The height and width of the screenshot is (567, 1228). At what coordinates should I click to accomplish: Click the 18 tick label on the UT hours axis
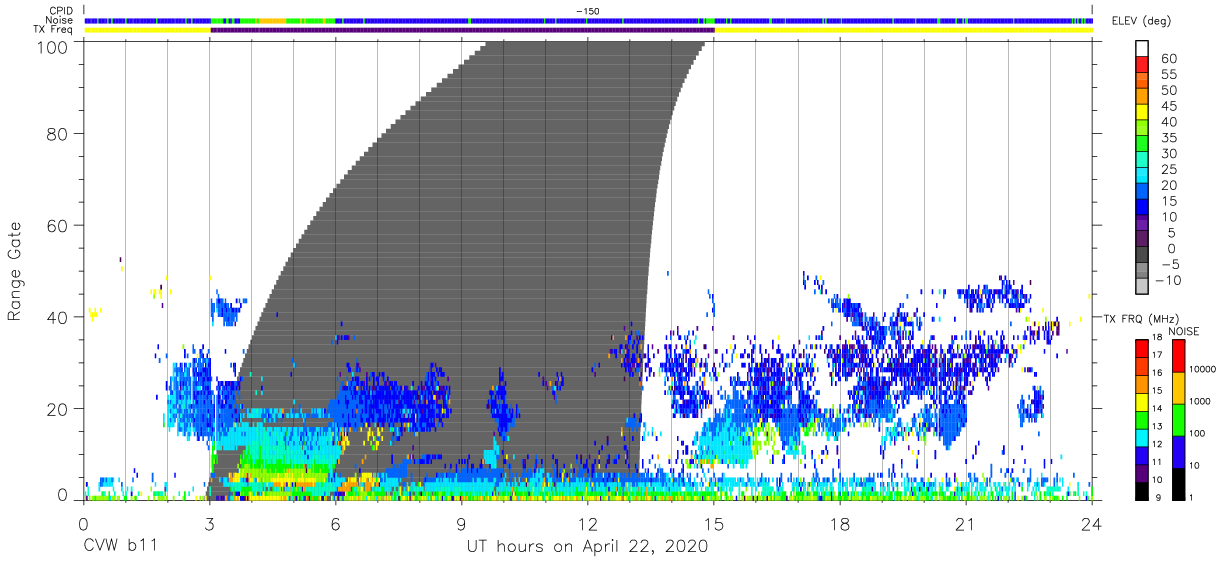click(840, 523)
